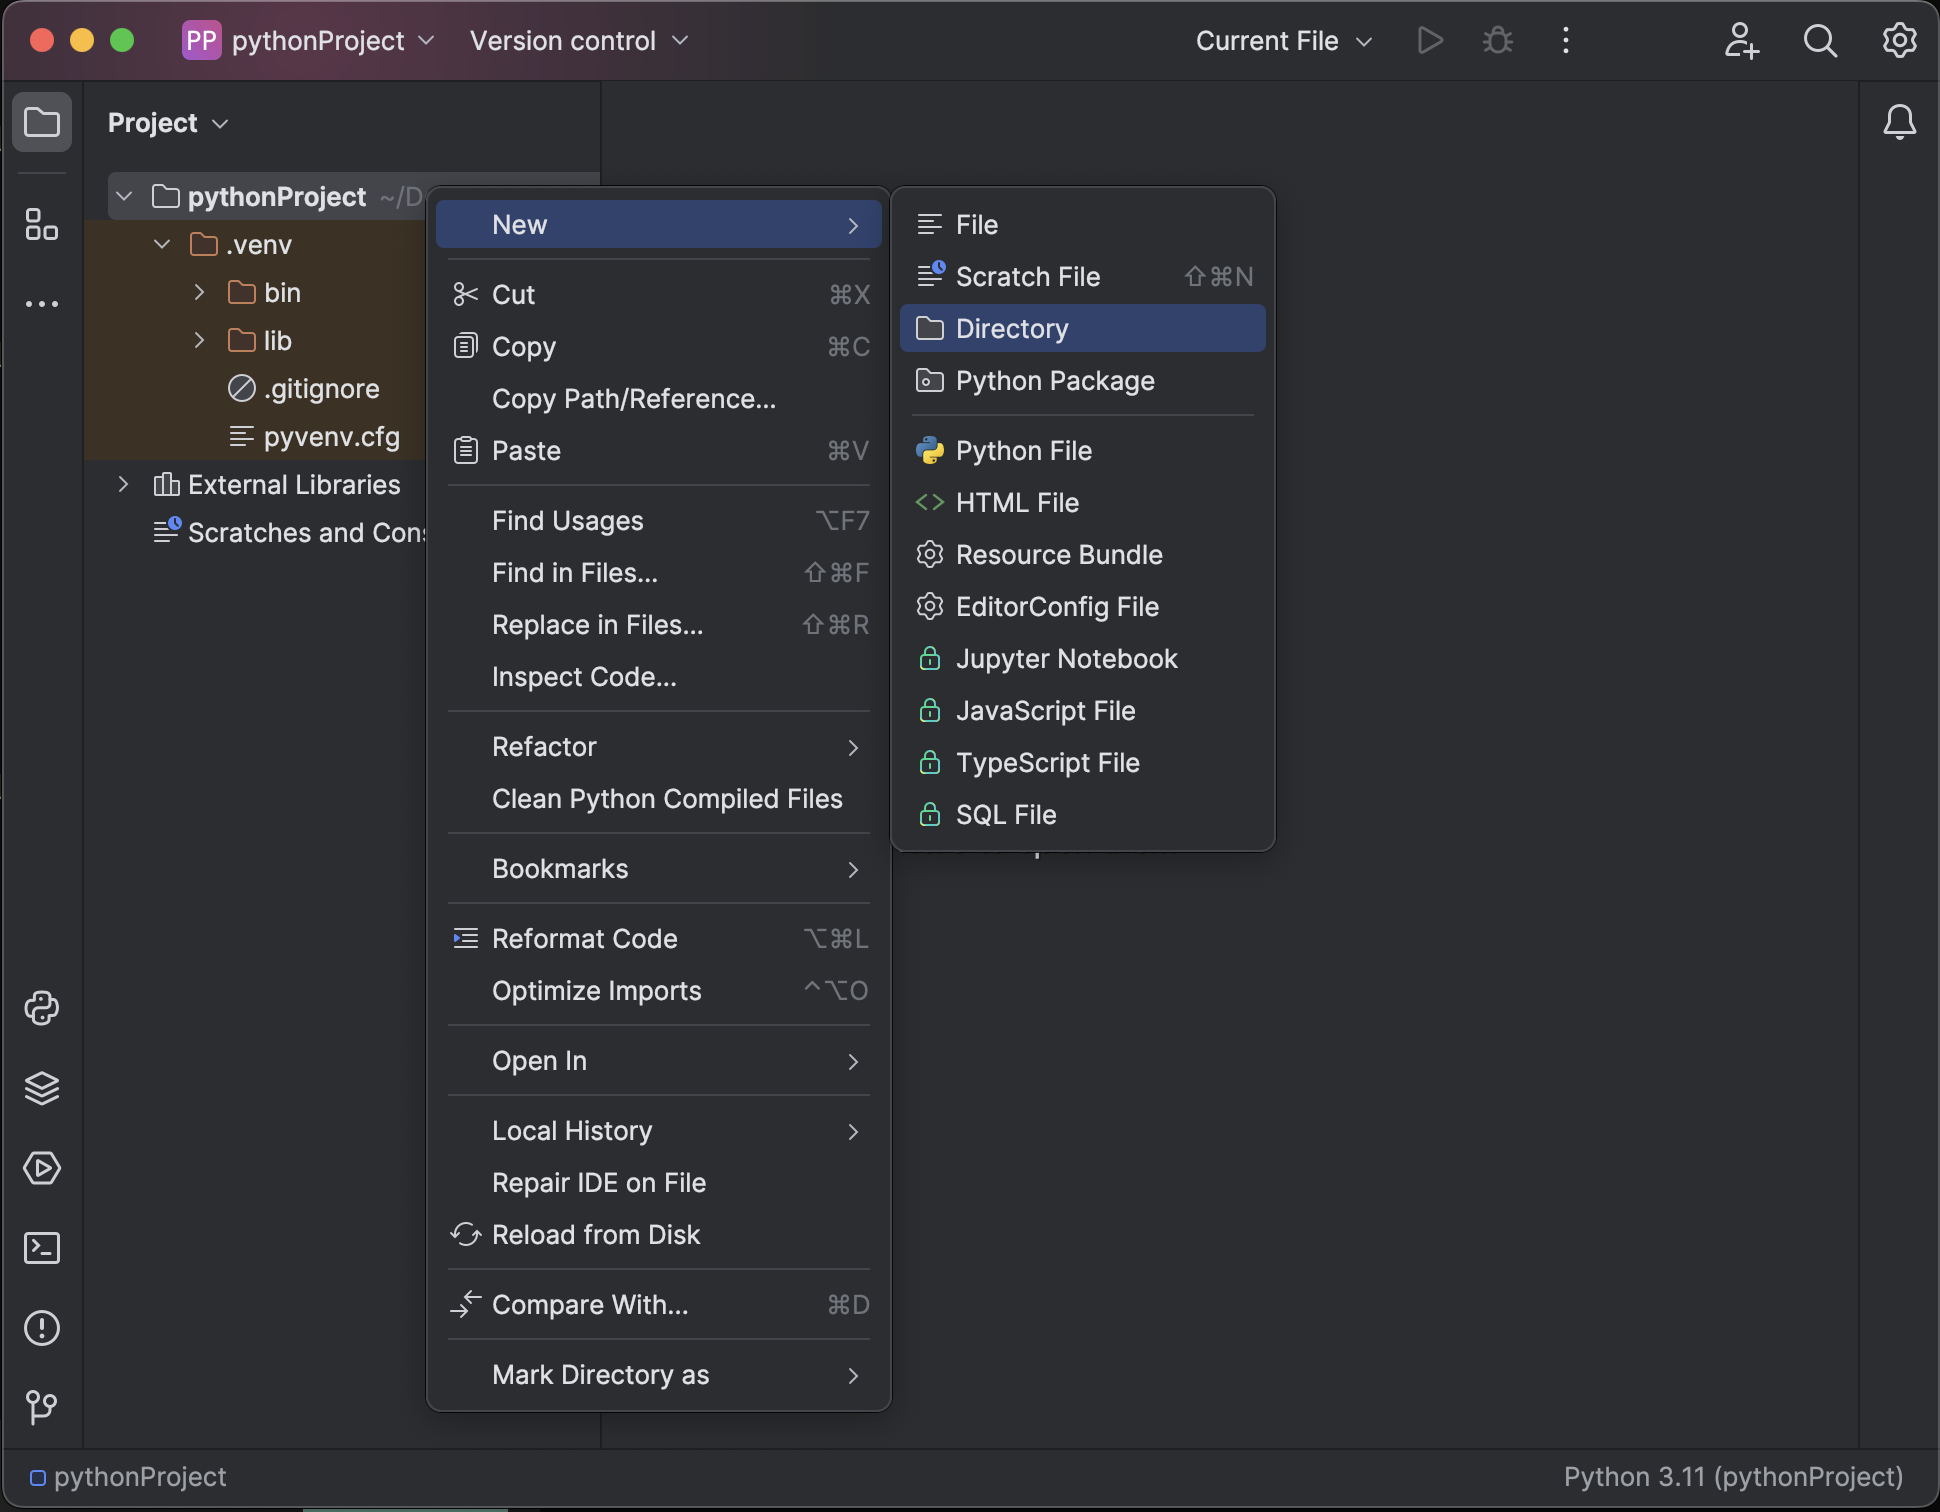Image resolution: width=1940 pixels, height=1512 pixels.
Task: Open the Python Packages tool window
Action: pyautogui.click(x=42, y=1088)
